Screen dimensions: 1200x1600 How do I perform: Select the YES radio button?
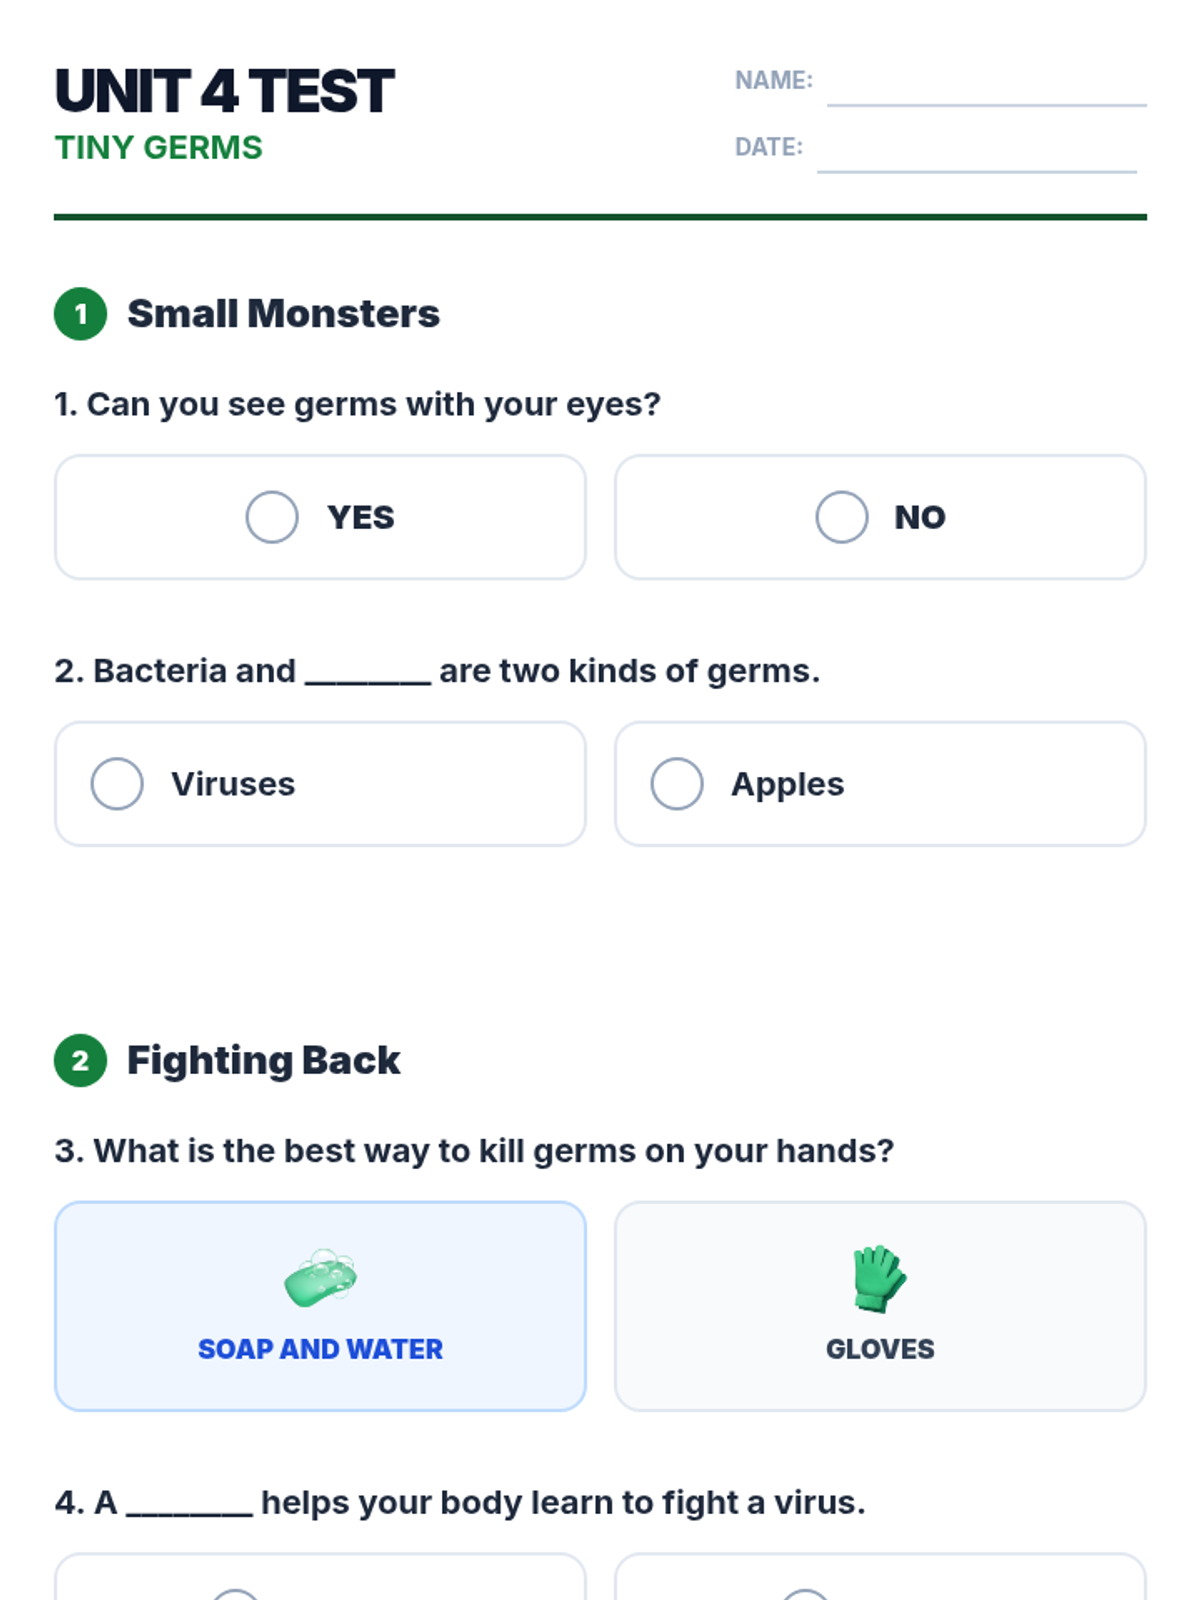272,517
